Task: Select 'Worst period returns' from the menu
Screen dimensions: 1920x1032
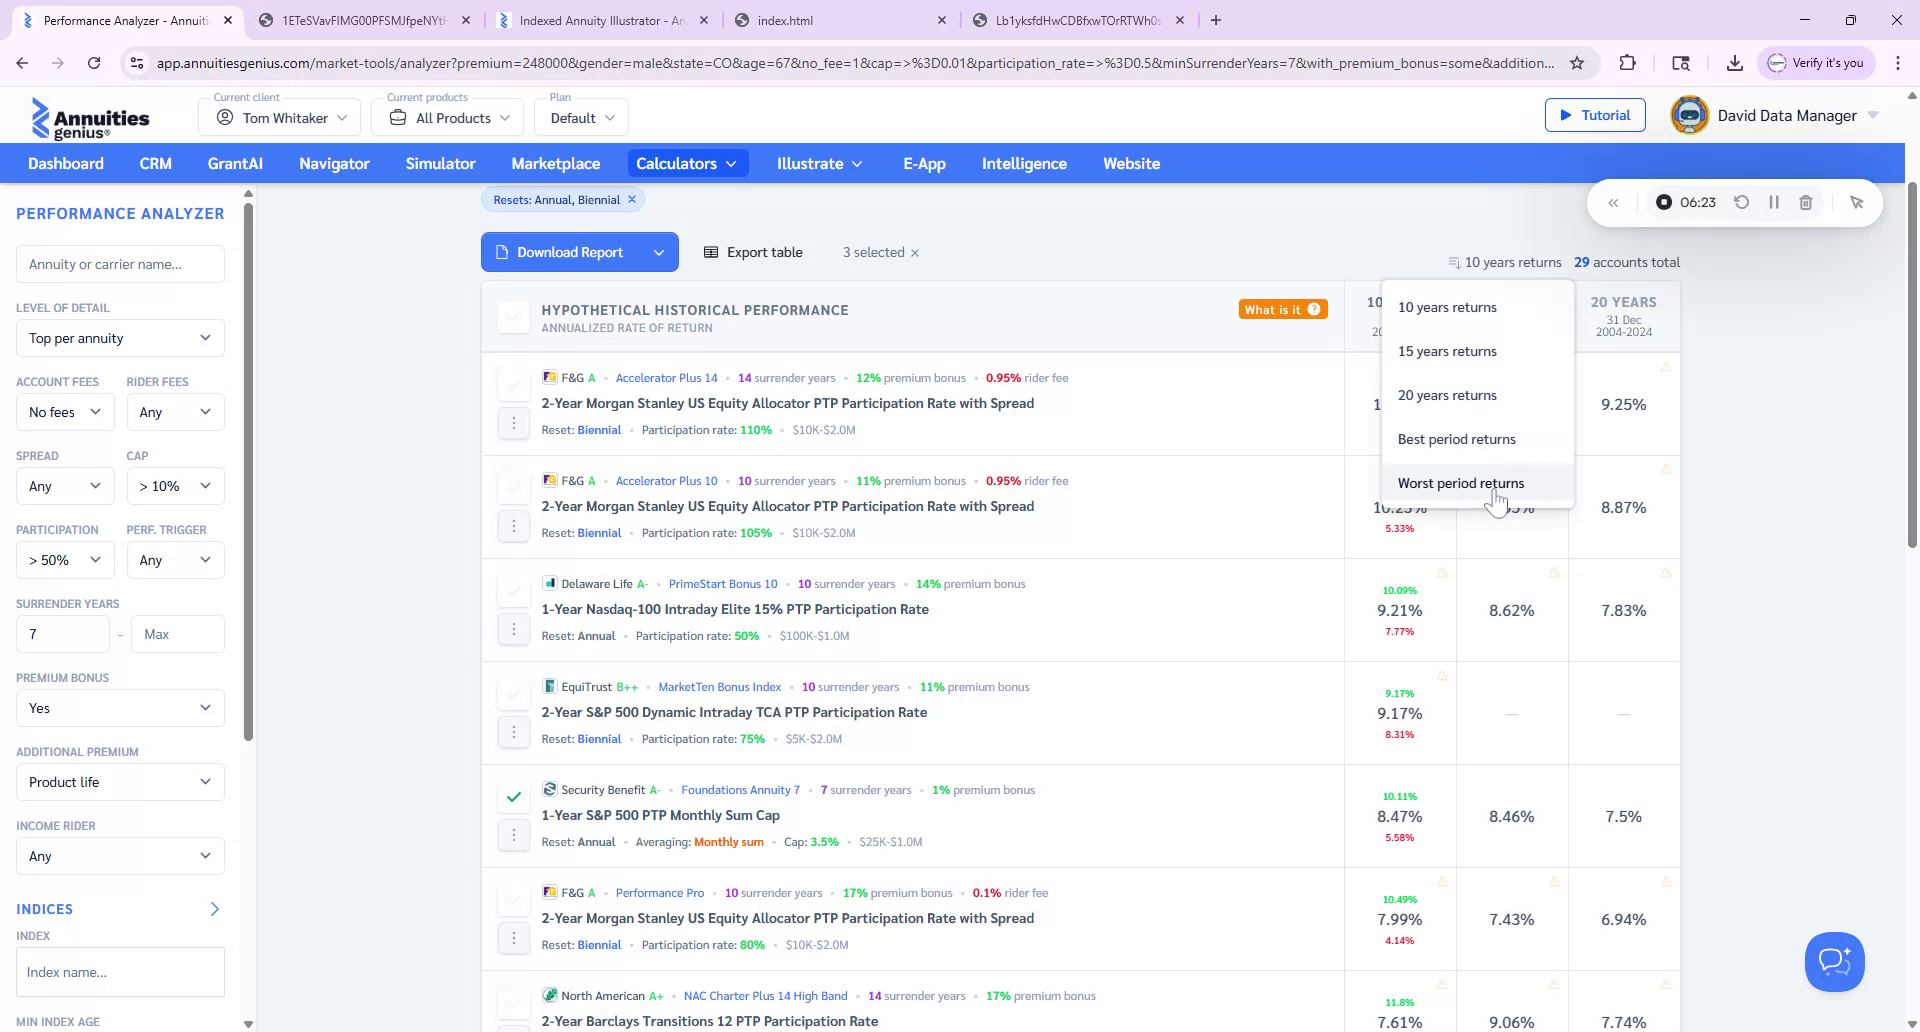Action: click(x=1460, y=483)
